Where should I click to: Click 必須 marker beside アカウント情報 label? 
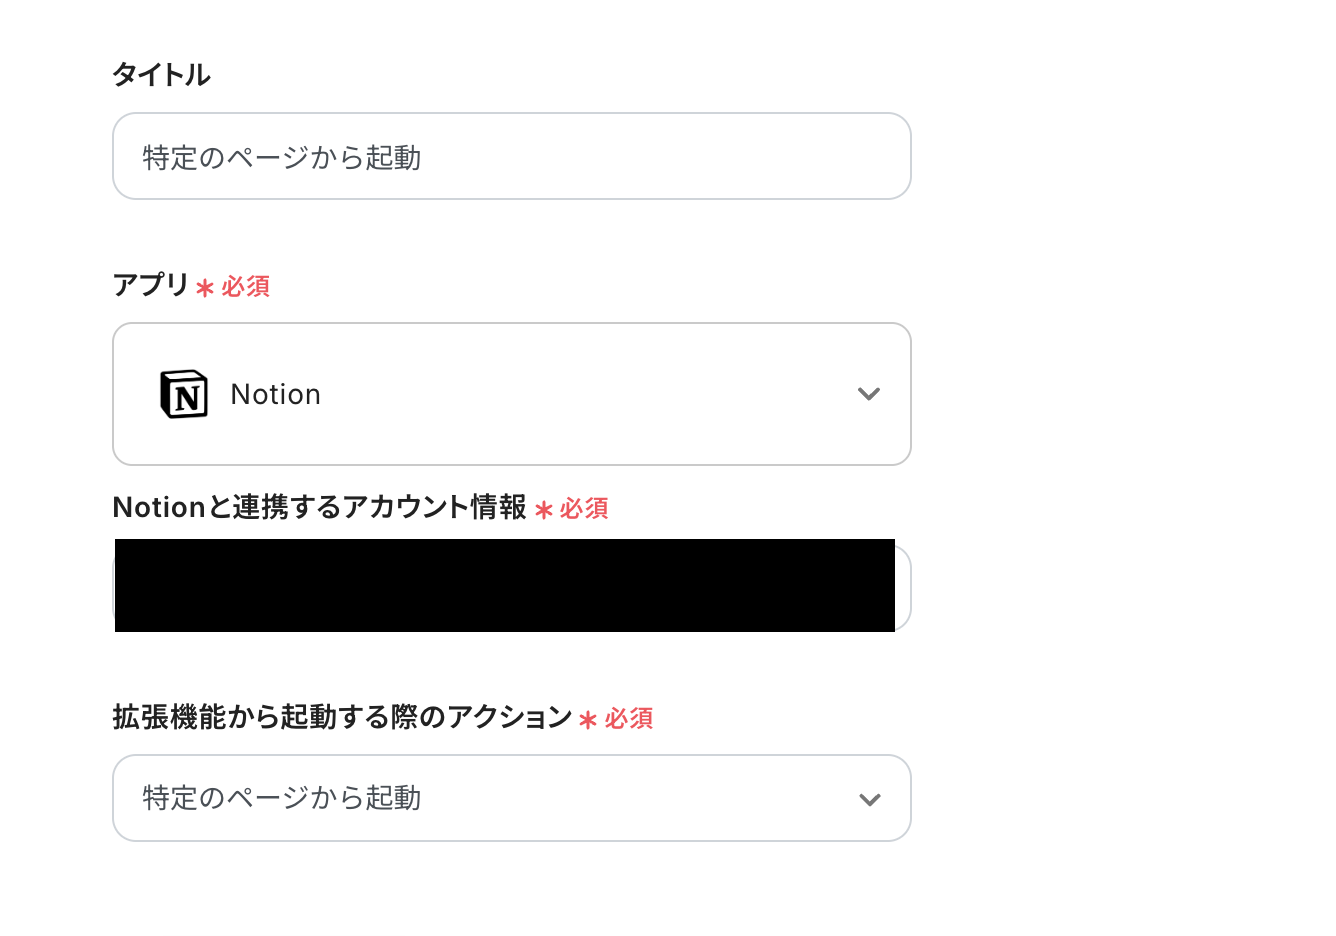coord(585,509)
